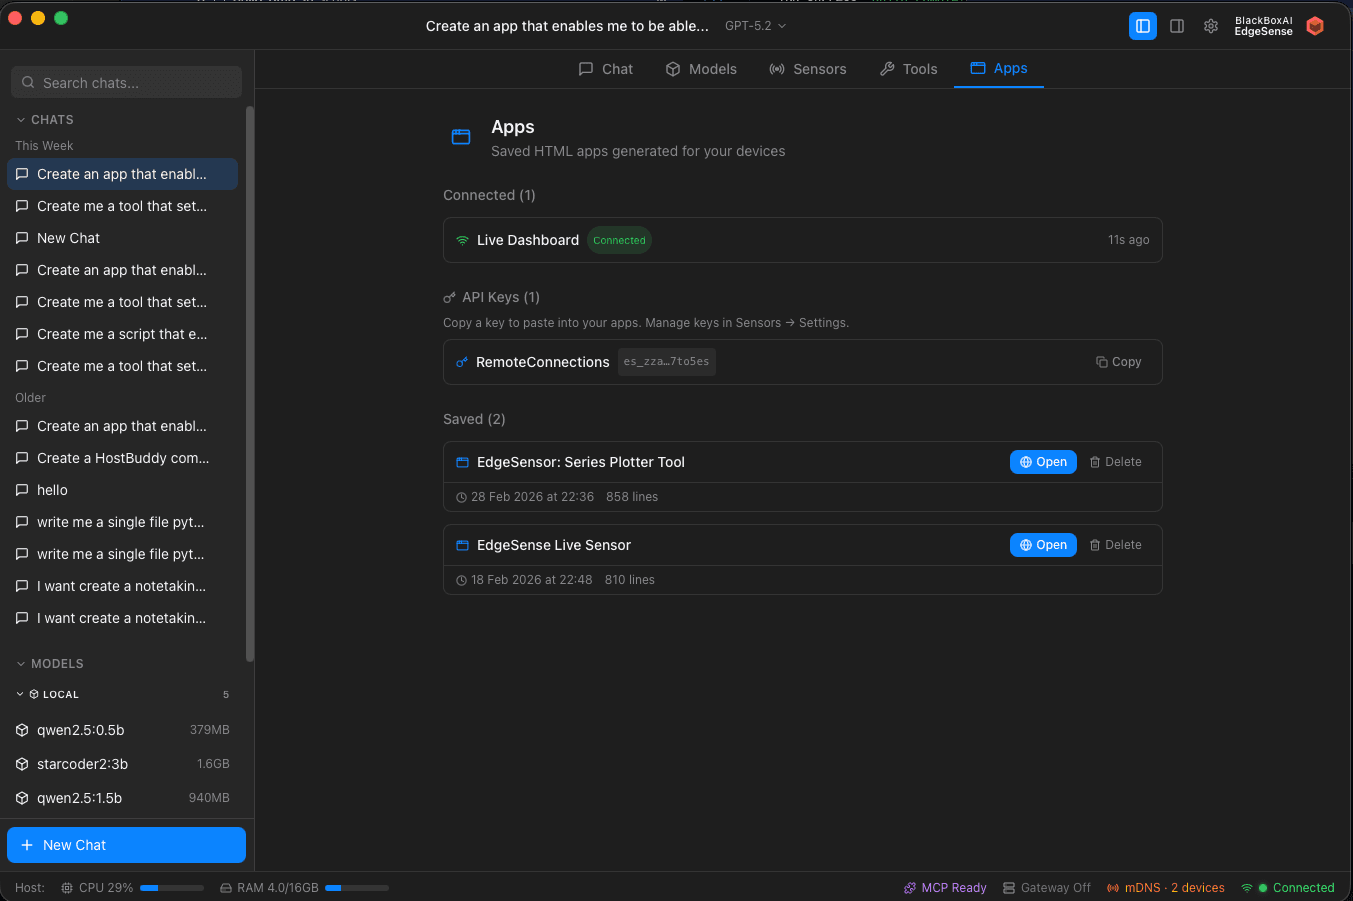Open the GPT-5.2 model dropdown
The image size is (1353, 901).
pos(755,26)
